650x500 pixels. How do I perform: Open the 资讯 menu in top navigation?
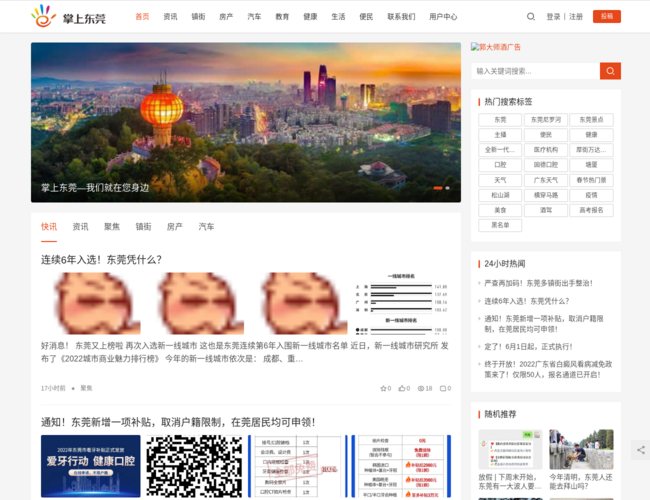170,17
